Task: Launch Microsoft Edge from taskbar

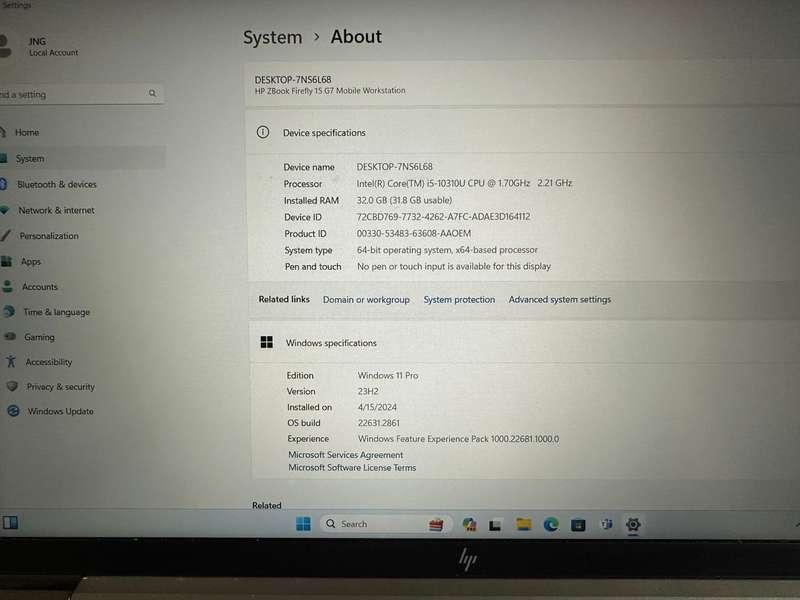Action: 551,524
